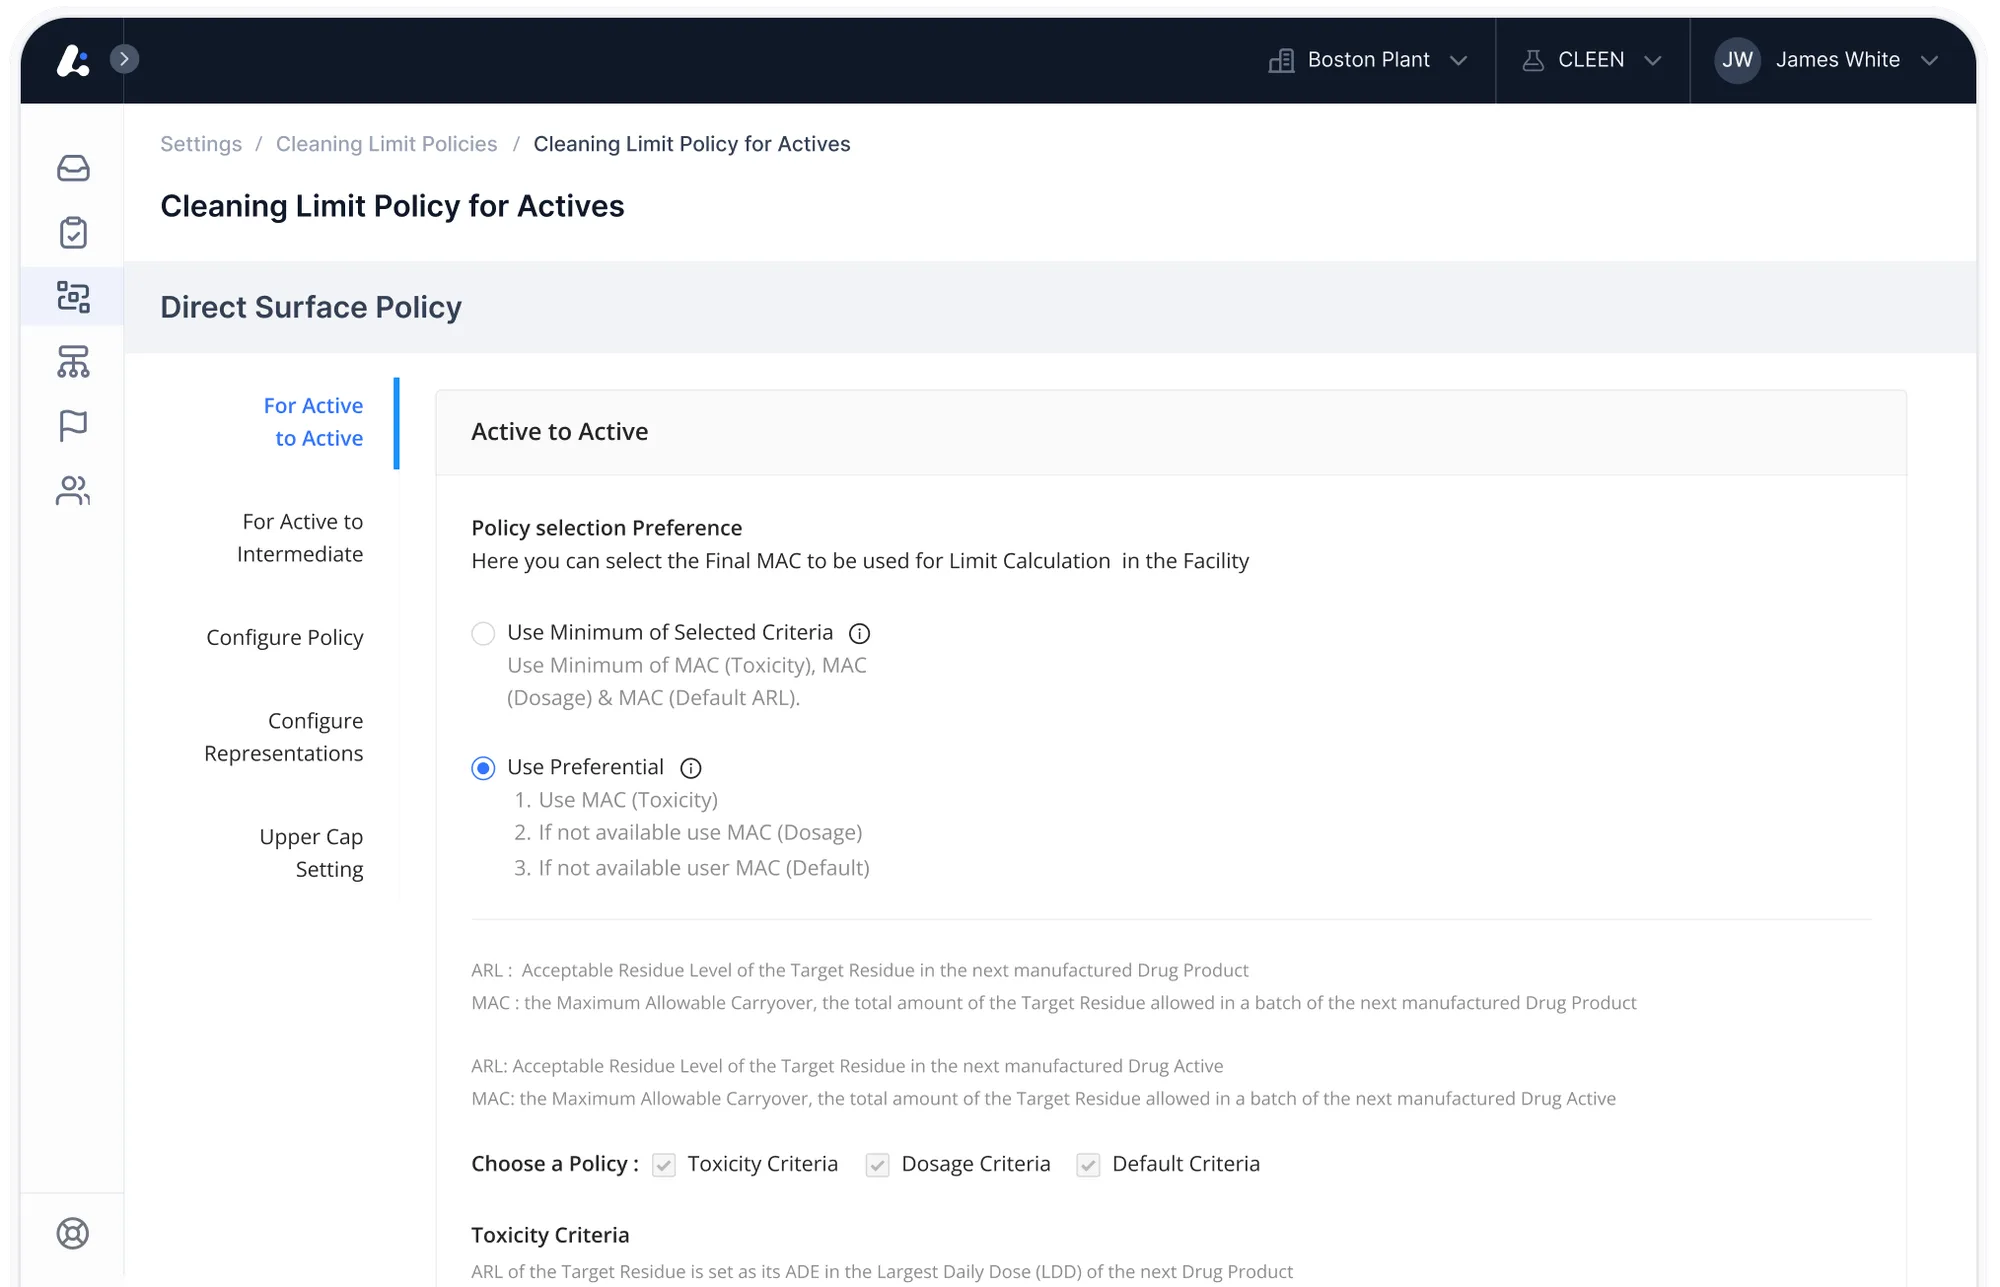Show info for Use Minimum of Selected Criteria
This screenshot has height=1287, width=2000.
tap(859, 633)
